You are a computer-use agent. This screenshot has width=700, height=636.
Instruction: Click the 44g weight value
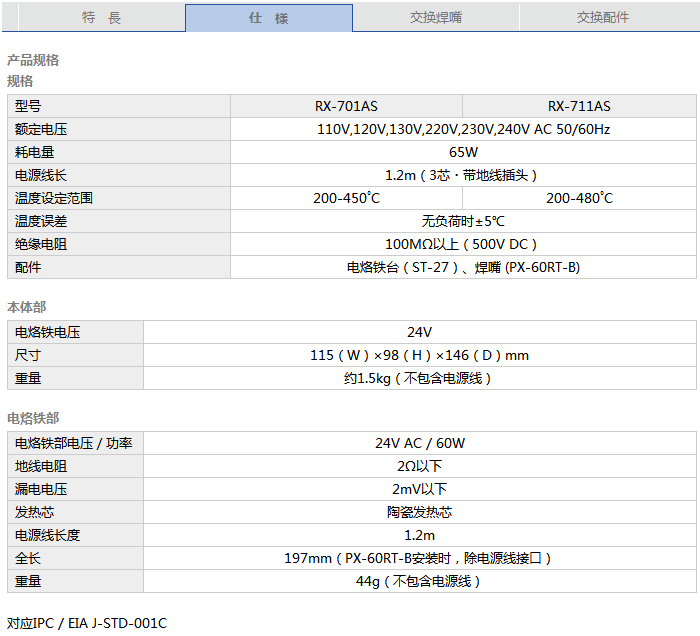click(420, 582)
